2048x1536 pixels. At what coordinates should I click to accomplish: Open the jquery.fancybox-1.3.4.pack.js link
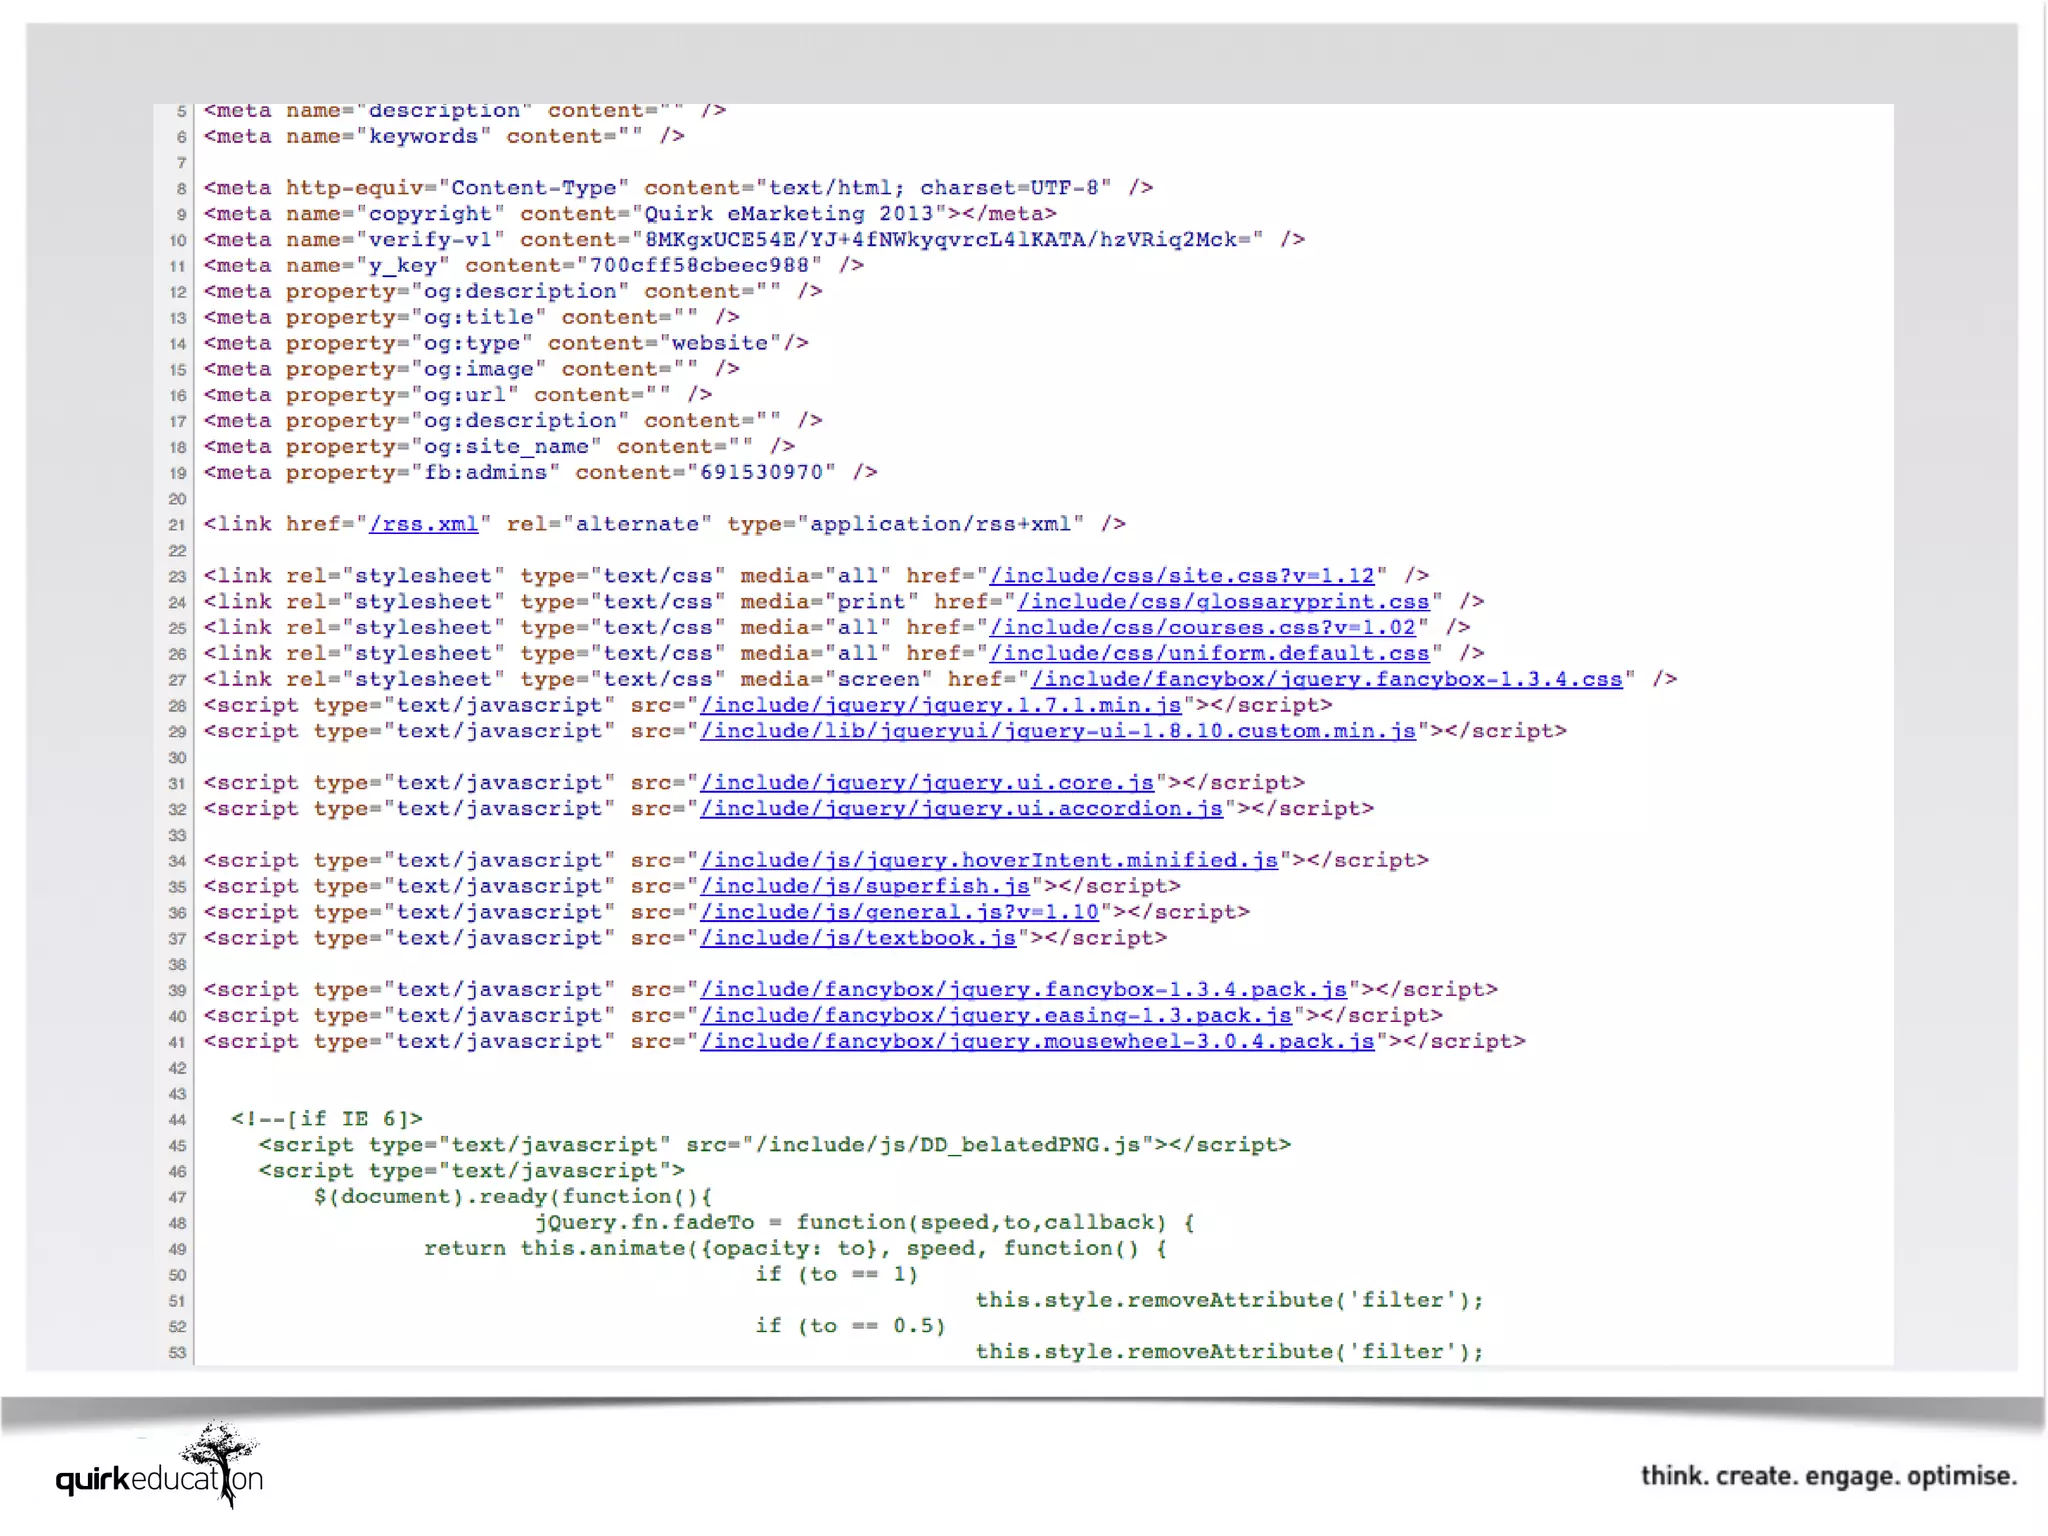(x=1023, y=990)
